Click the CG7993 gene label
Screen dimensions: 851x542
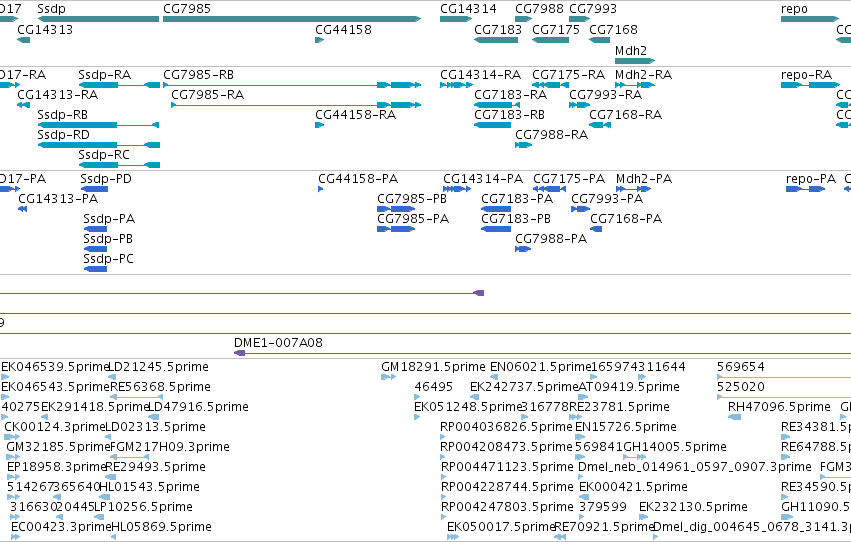point(593,9)
